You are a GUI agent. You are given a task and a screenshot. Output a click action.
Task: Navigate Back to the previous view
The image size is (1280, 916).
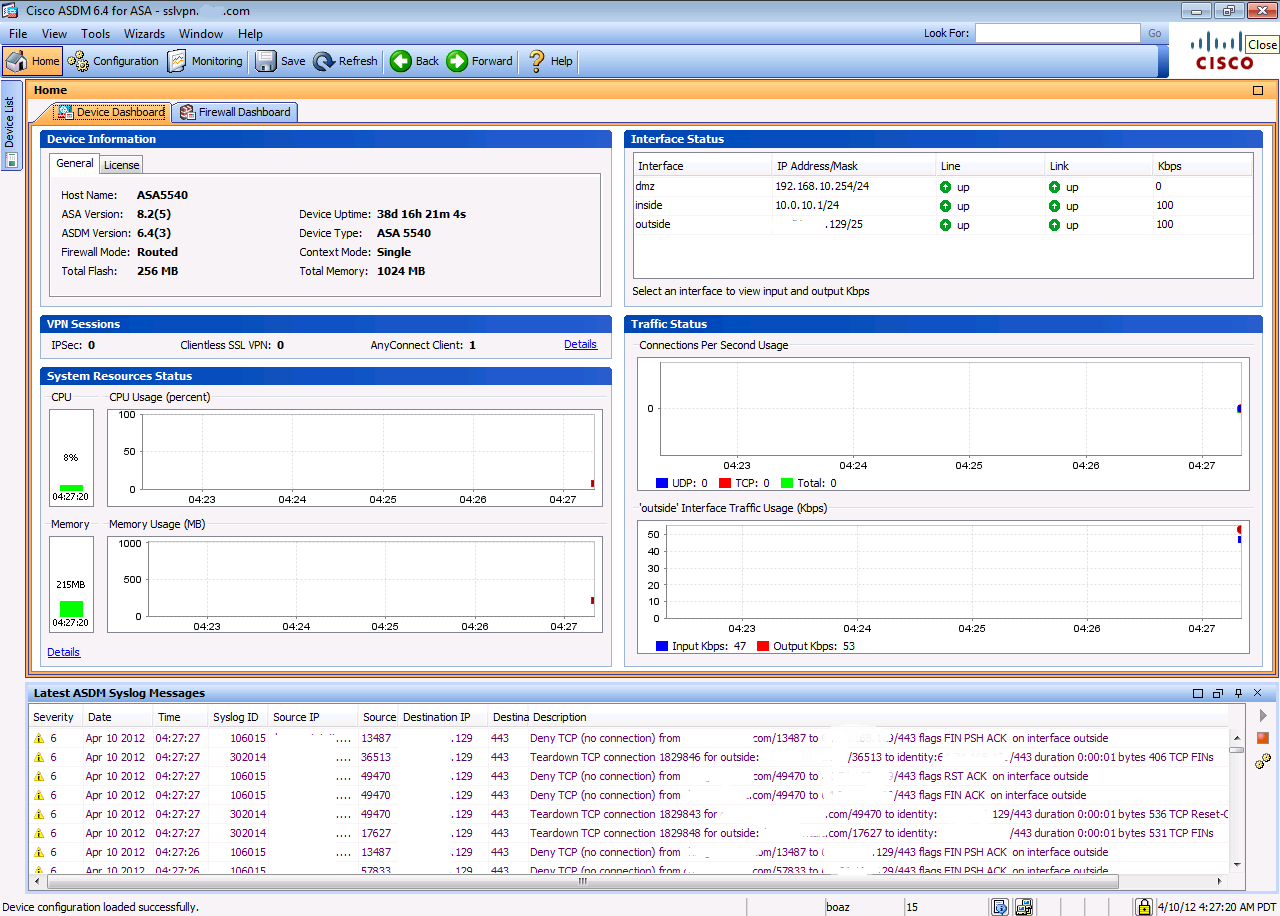coord(413,60)
